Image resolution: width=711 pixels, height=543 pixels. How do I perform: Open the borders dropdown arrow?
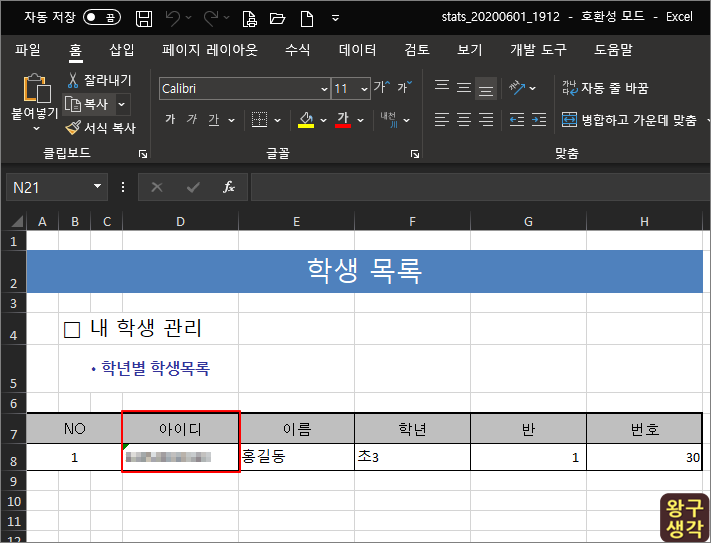278,120
